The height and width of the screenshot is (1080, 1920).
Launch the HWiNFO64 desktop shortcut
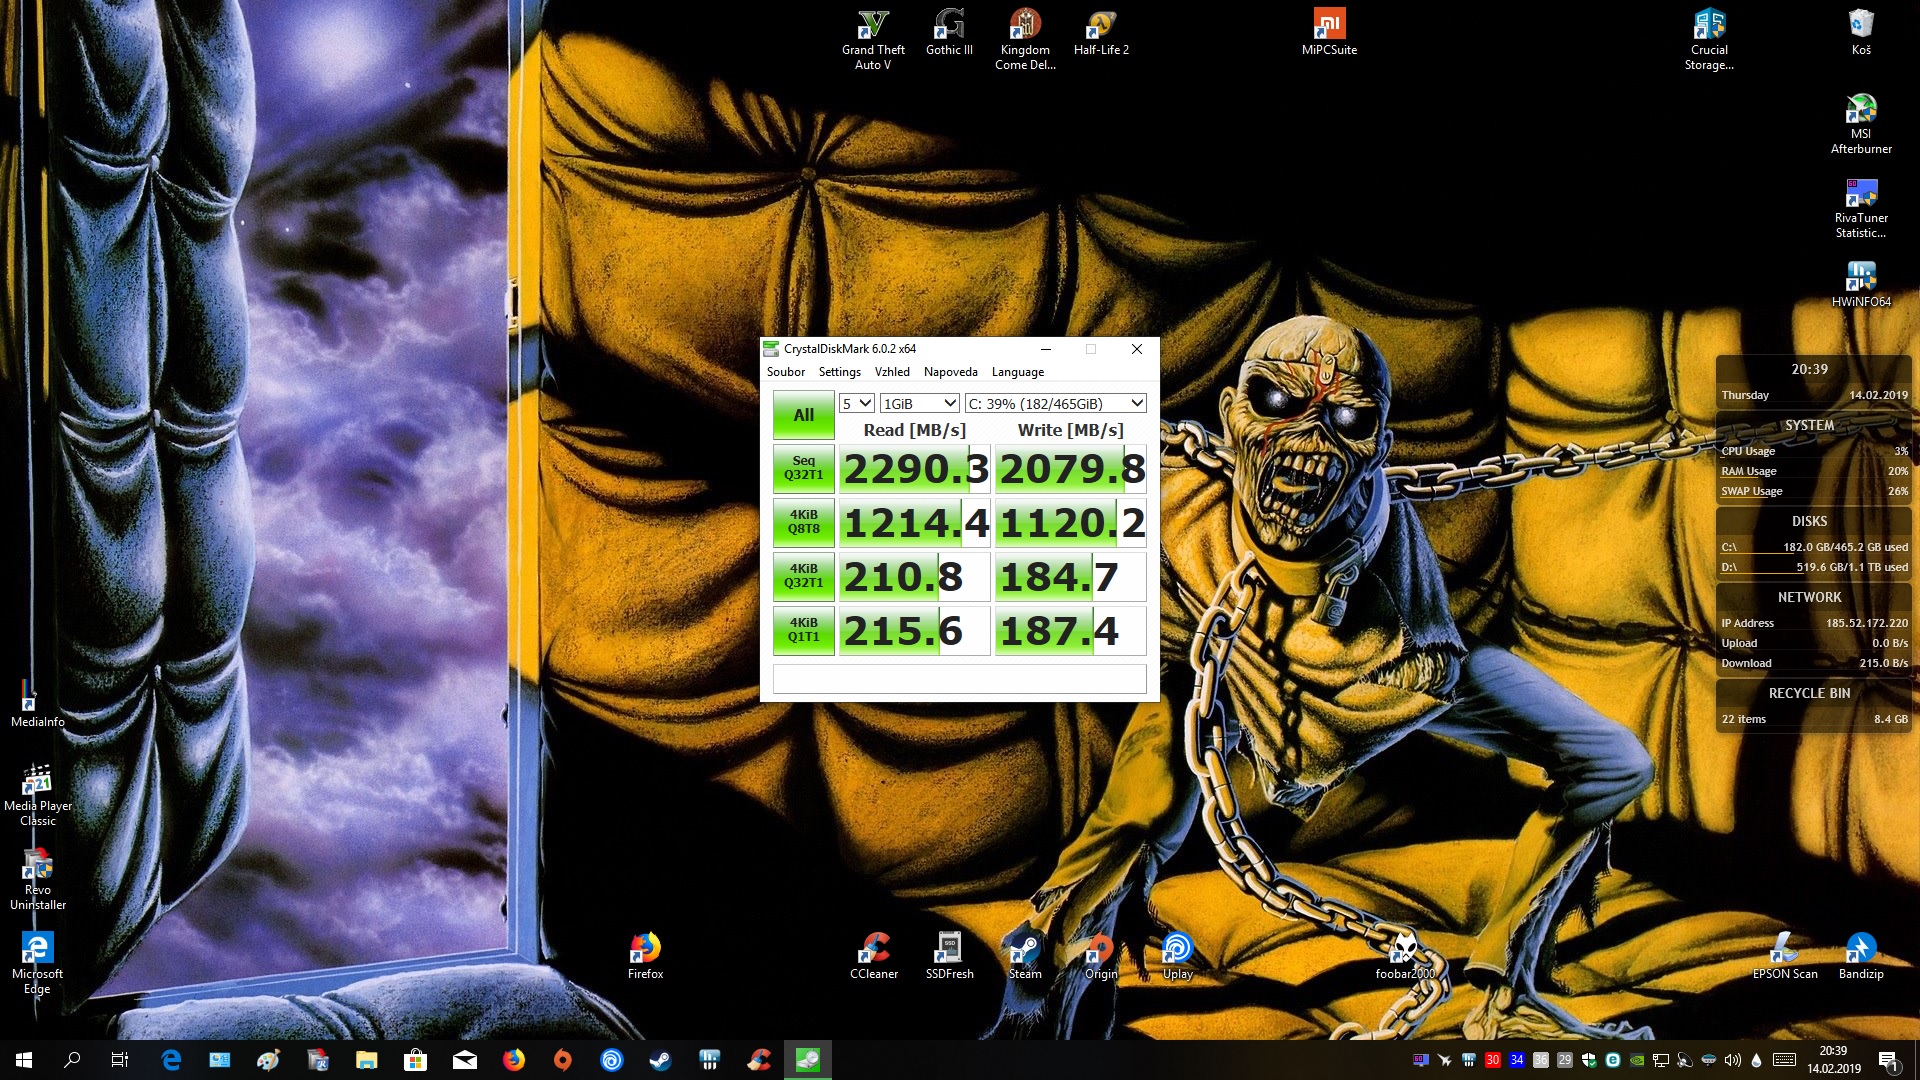pos(1860,278)
